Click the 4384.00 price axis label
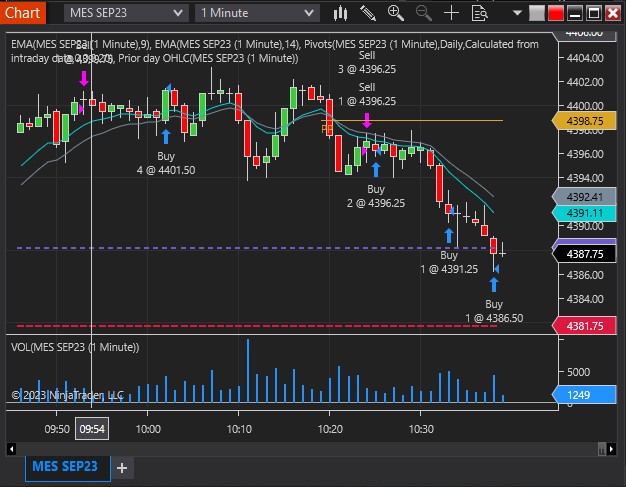 [x=585, y=299]
